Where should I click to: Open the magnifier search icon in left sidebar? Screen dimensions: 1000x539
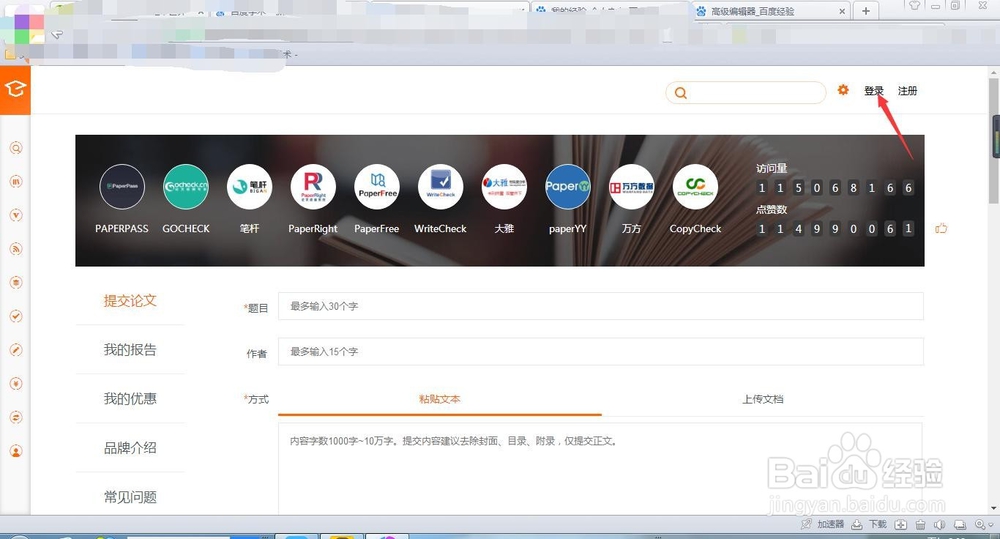tap(16, 149)
